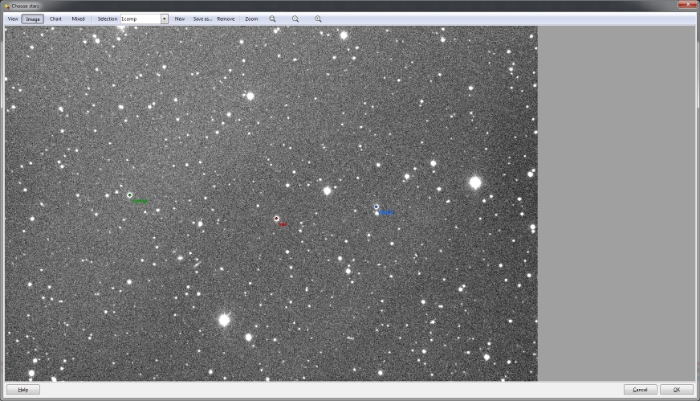
Task: Select the green-labeled marked star
Action: pos(130,195)
